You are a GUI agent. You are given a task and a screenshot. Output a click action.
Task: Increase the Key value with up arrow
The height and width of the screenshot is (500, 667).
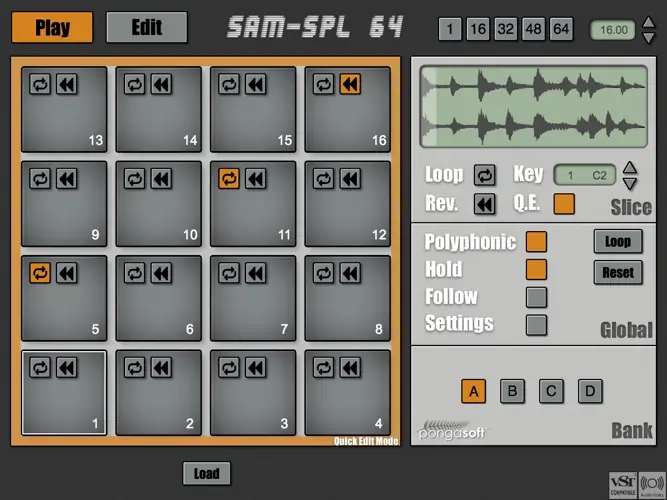(x=629, y=168)
